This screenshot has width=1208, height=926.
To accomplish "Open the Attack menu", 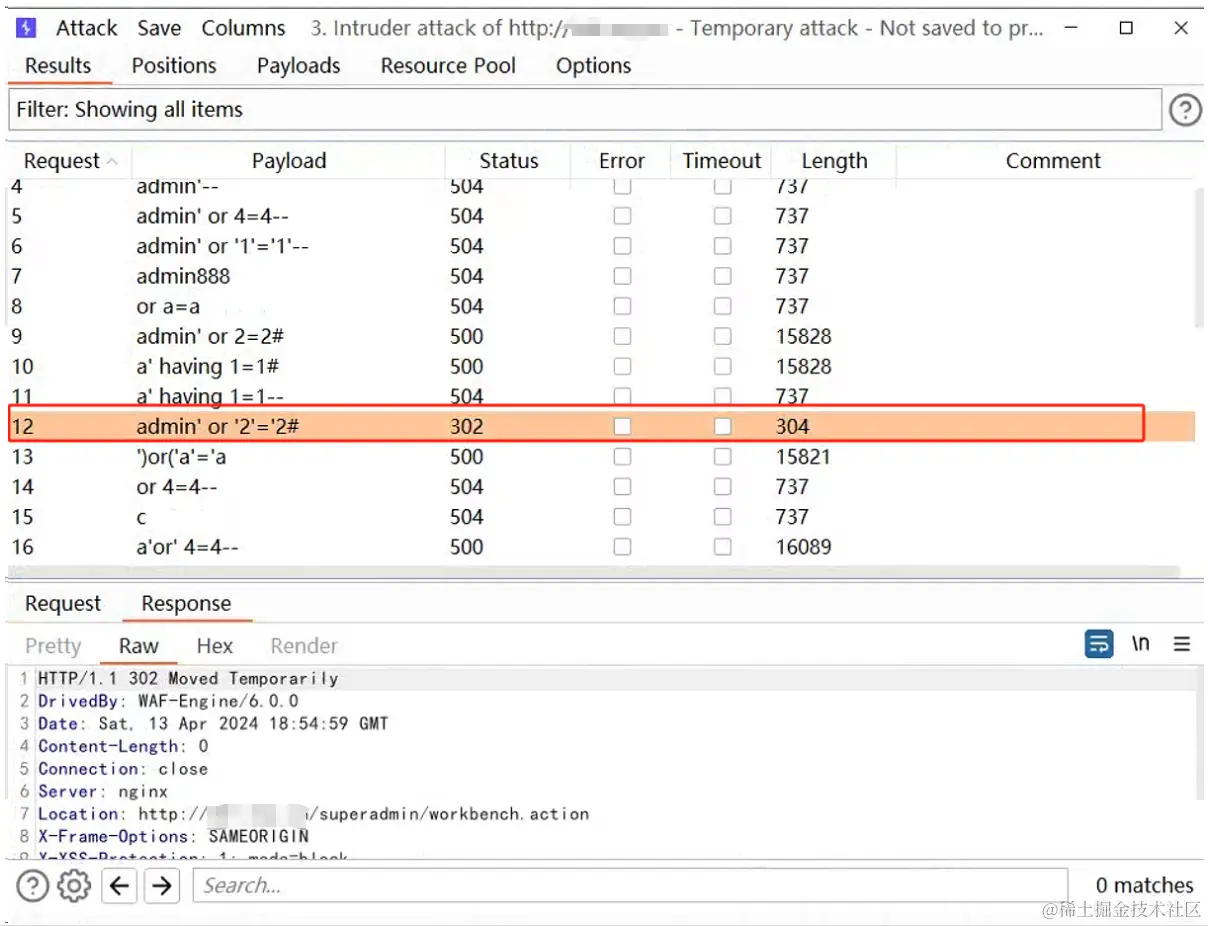I will tap(86, 28).
